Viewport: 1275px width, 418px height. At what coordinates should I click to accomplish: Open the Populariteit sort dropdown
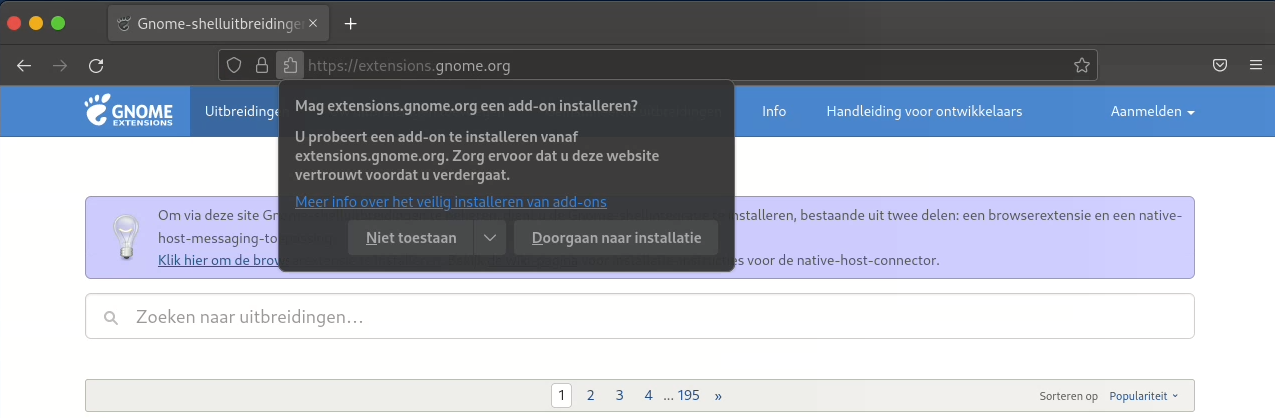point(1144,396)
